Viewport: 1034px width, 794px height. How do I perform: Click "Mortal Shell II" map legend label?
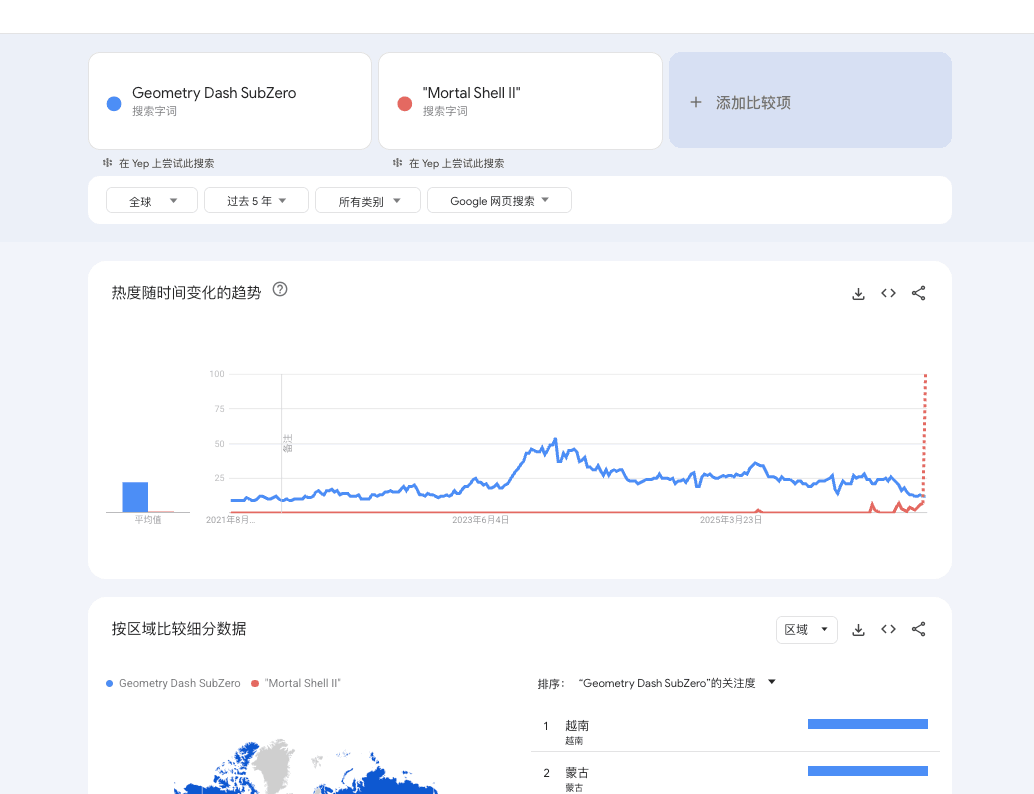303,683
